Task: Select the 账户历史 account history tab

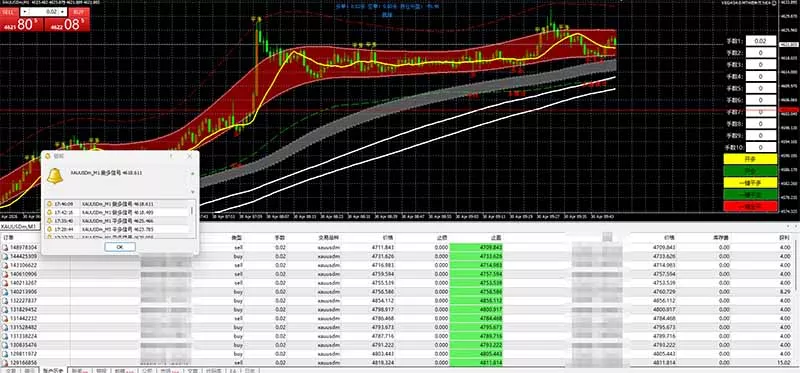Action: click(52, 370)
